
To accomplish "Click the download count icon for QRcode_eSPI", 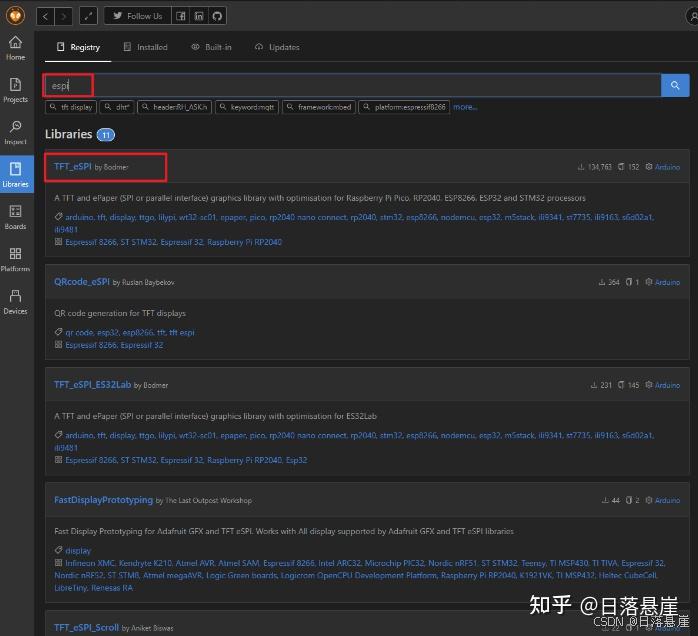I will (602, 283).
